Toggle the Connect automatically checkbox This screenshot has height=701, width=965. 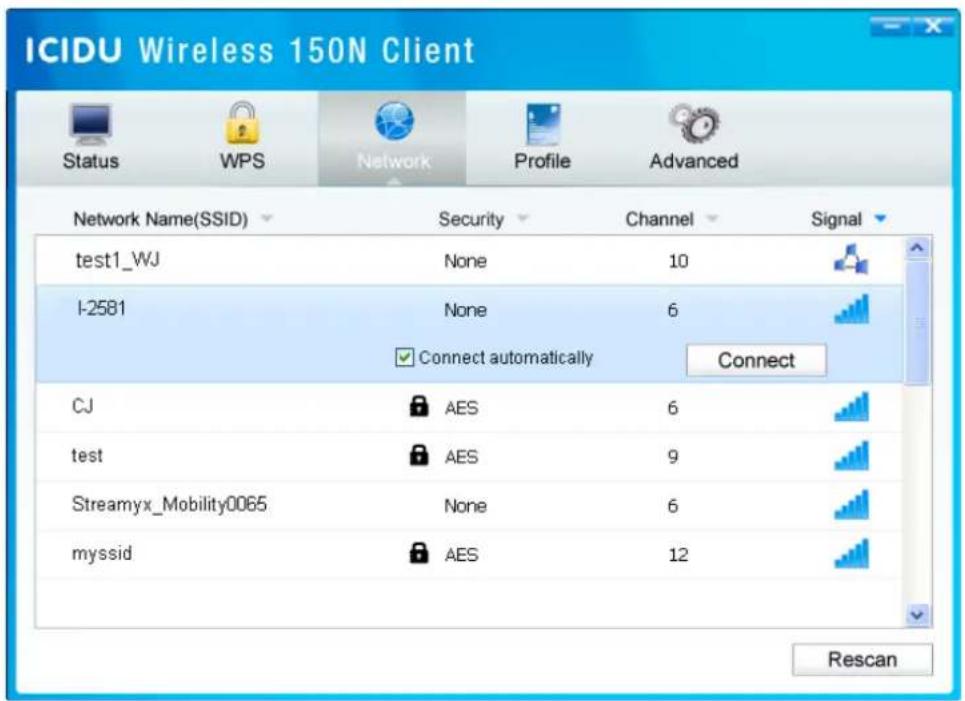click(x=404, y=358)
